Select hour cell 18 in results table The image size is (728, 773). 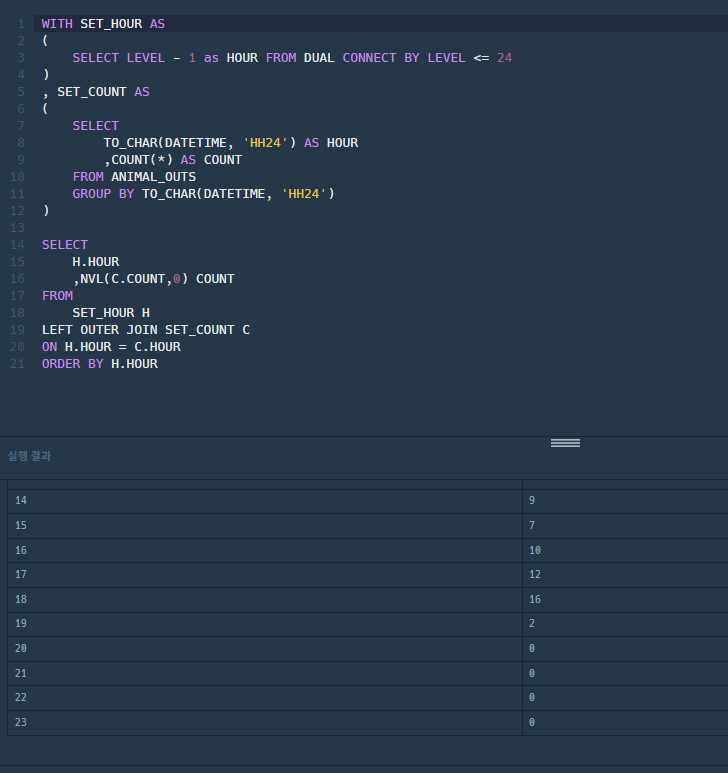coord(265,599)
